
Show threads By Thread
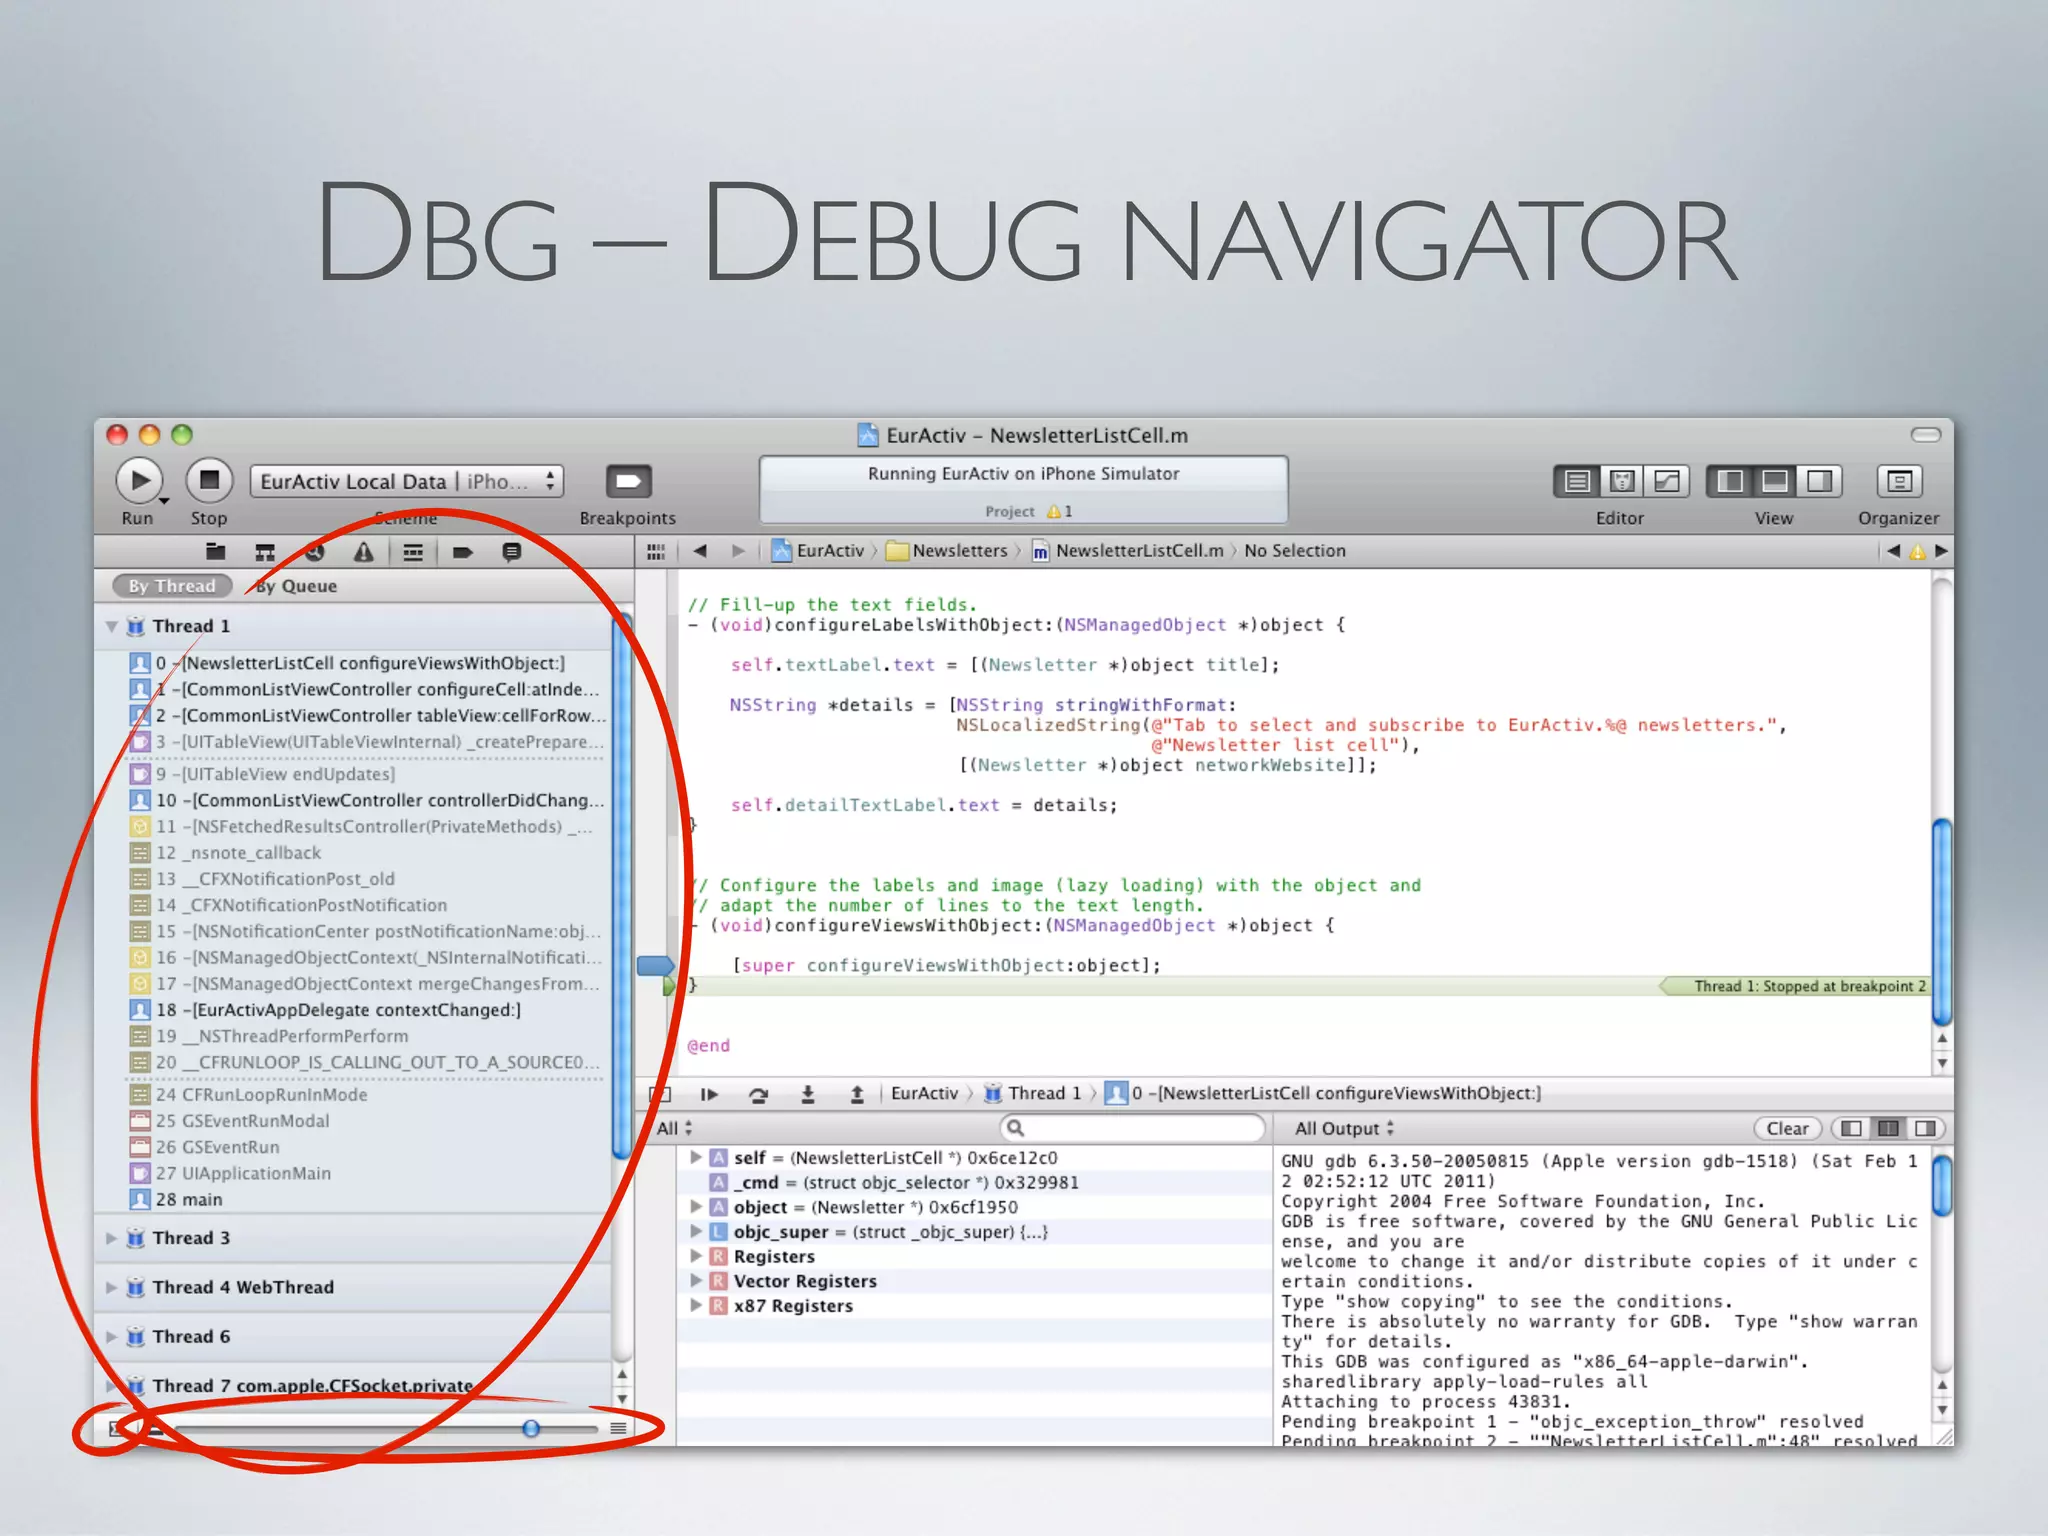172,586
